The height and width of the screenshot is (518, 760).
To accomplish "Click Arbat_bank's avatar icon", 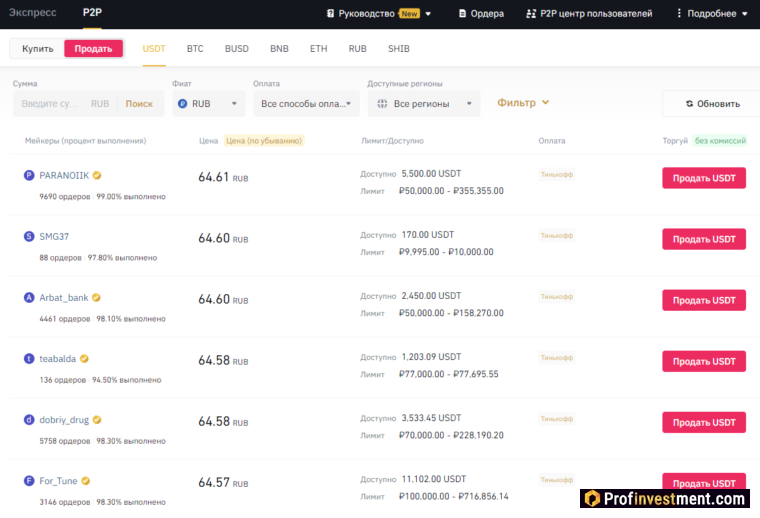I will [29, 298].
